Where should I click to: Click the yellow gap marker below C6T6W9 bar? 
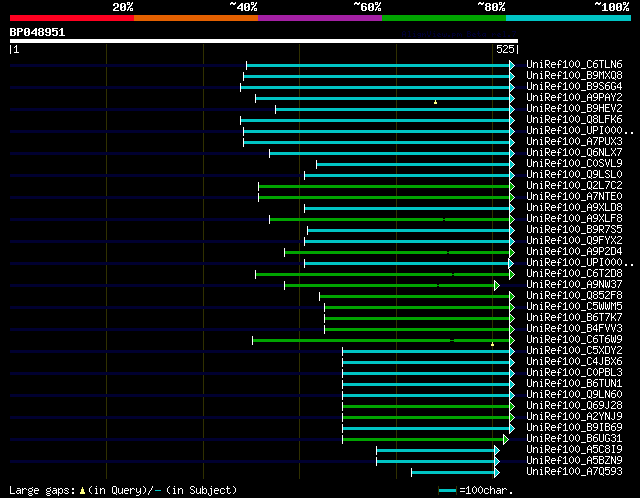coord(492,345)
